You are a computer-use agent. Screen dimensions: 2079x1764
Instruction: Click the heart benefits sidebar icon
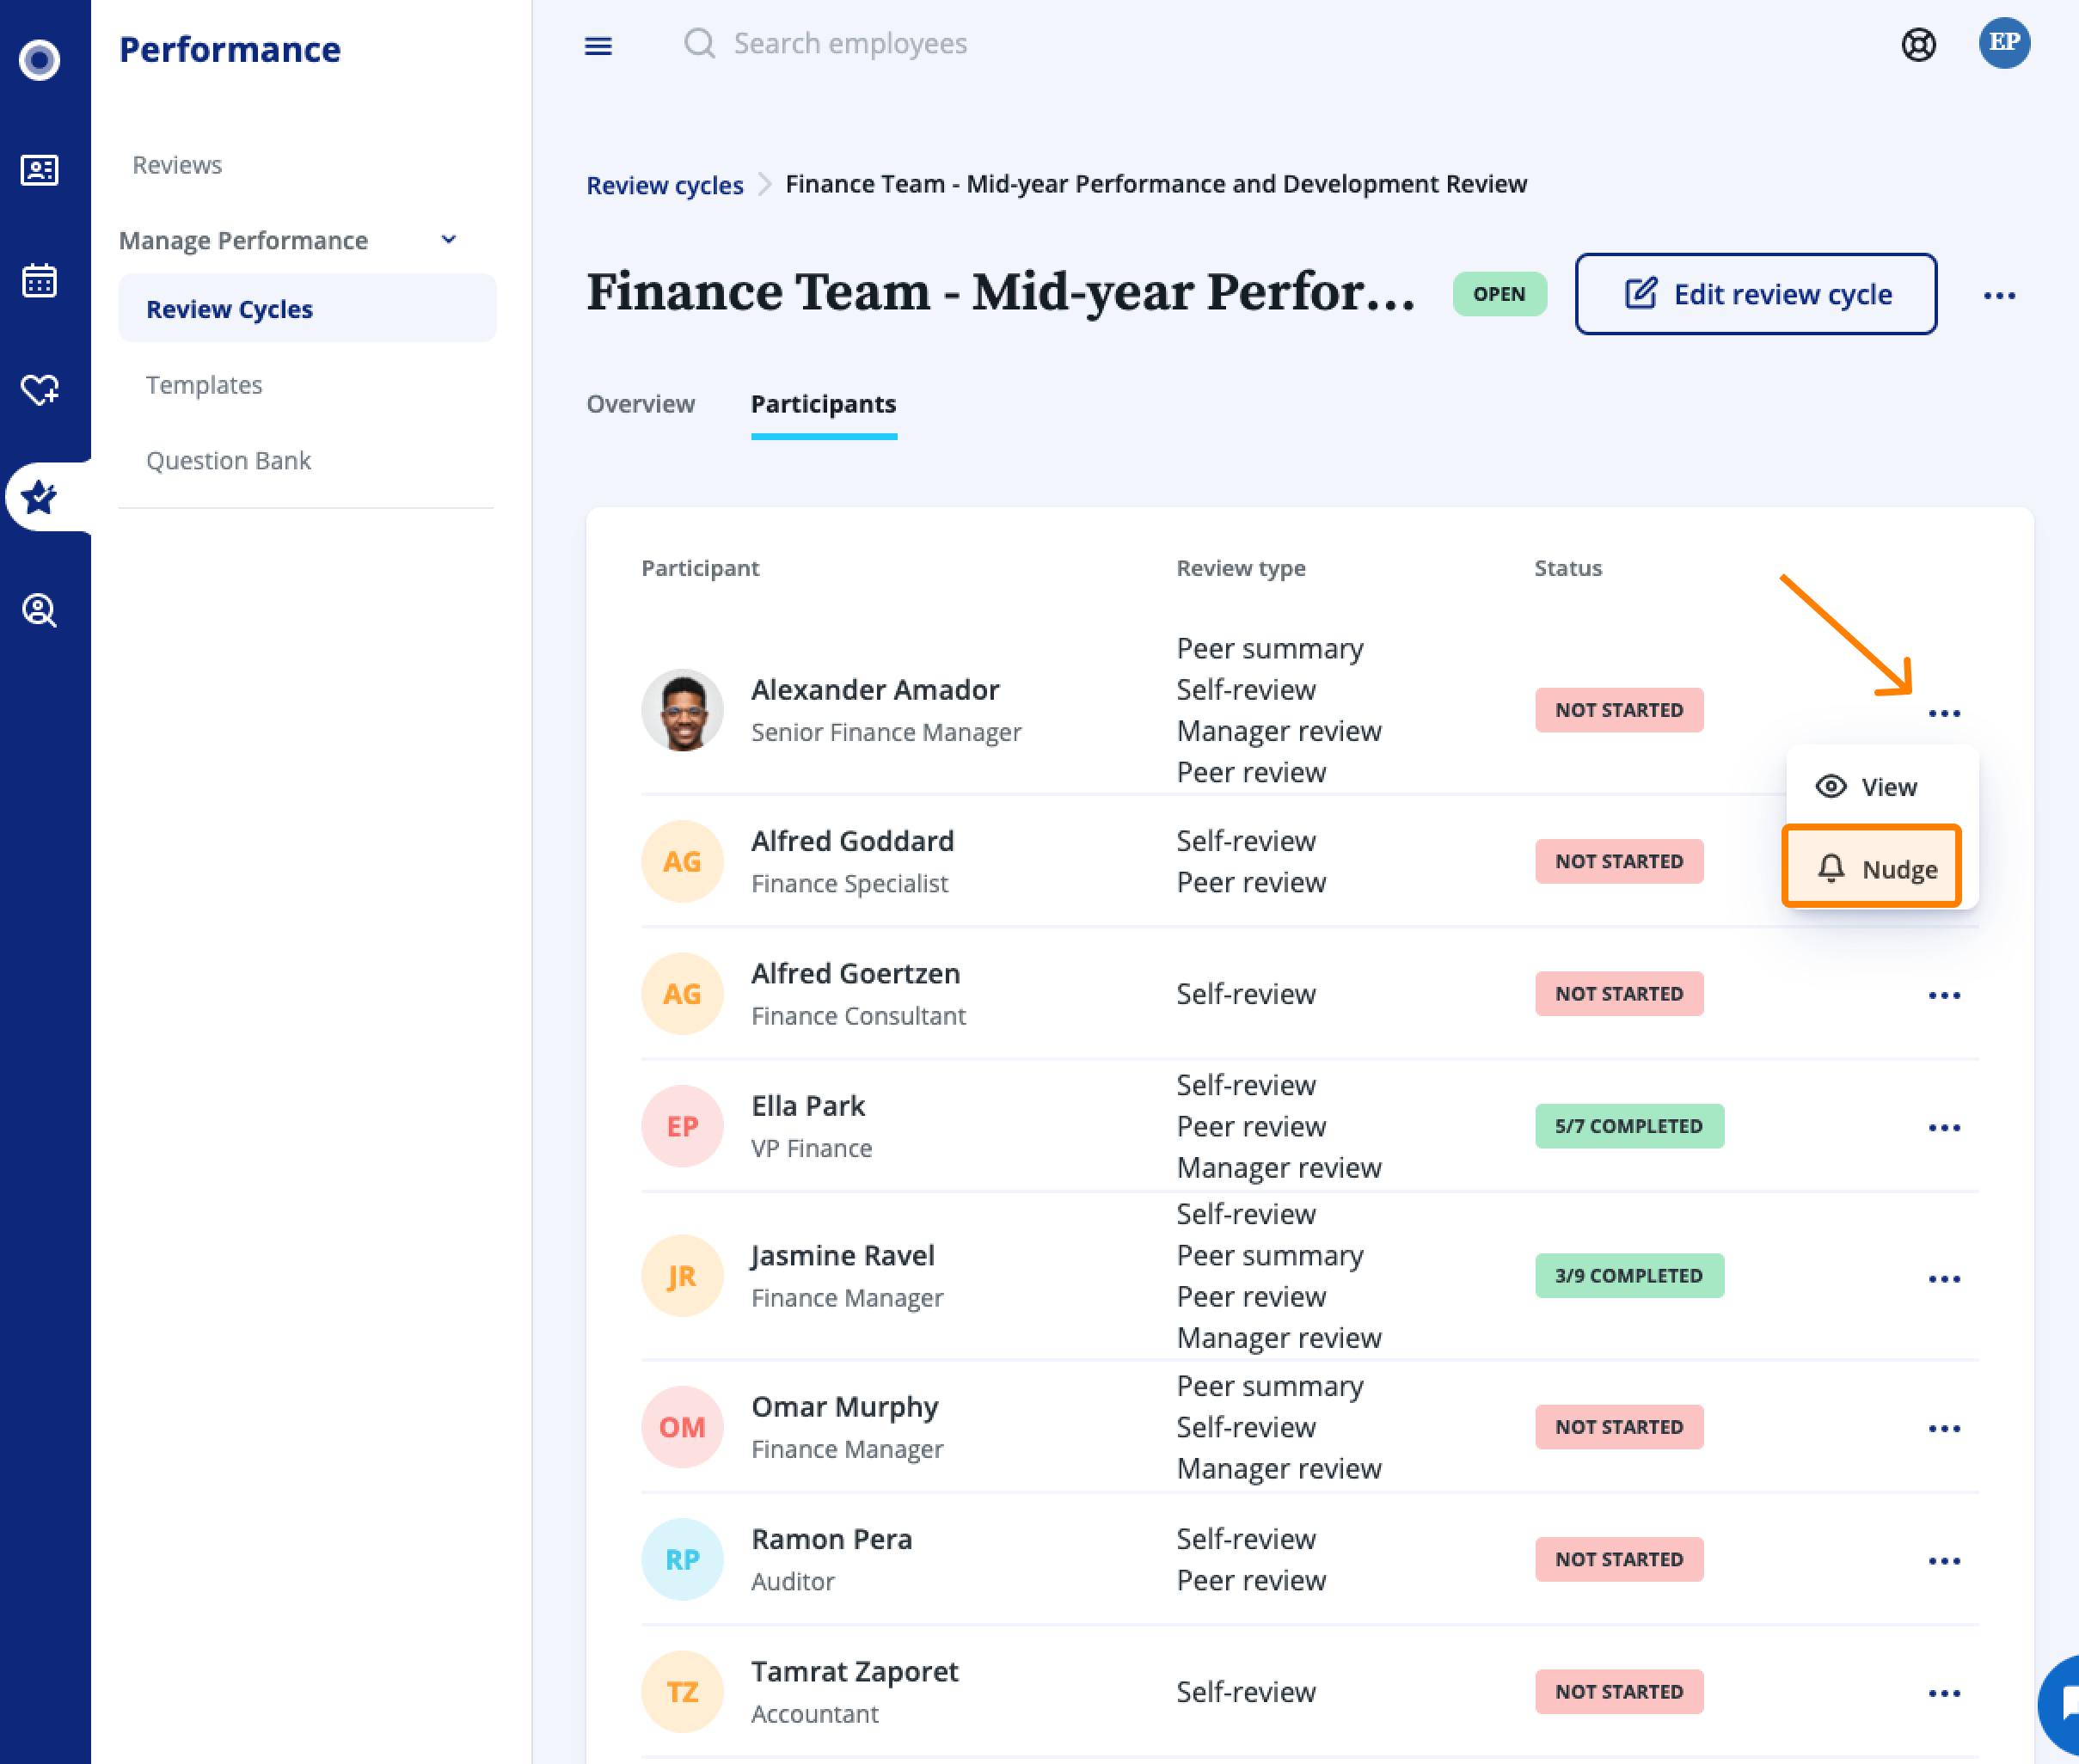(40, 389)
